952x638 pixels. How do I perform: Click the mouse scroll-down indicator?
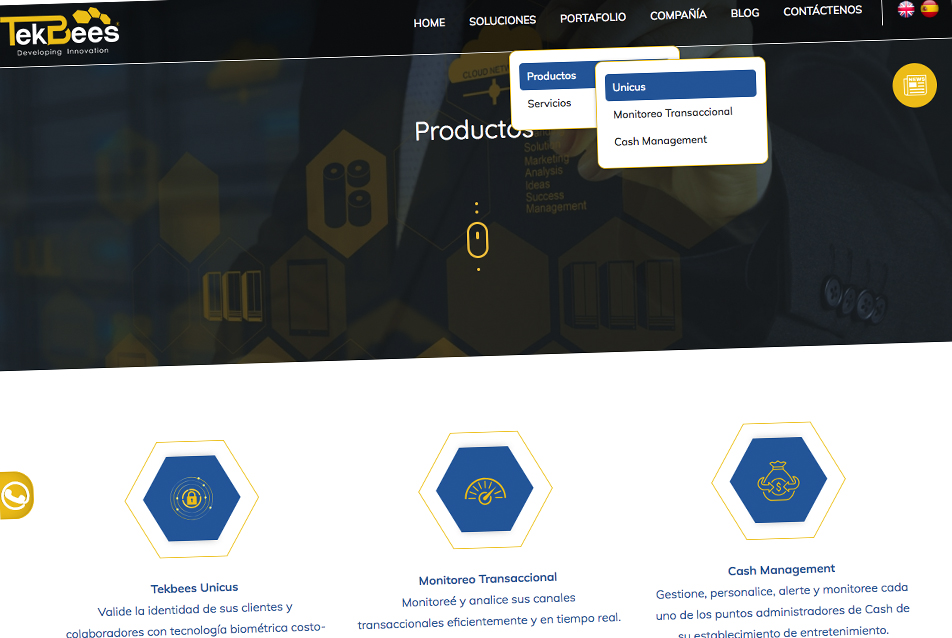tap(477, 239)
